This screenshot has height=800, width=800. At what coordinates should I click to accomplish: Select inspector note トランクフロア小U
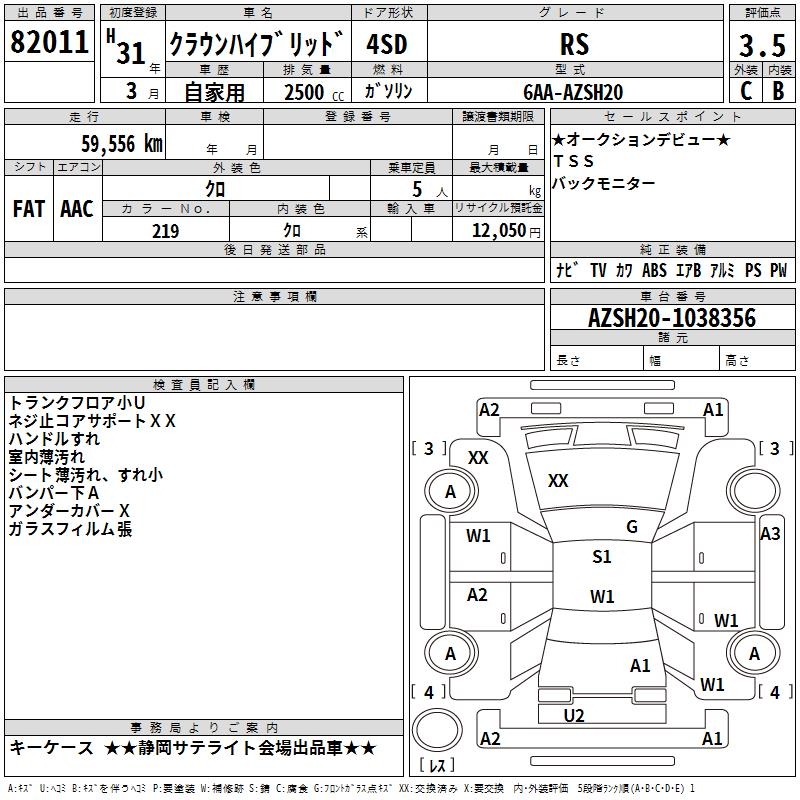point(77,403)
